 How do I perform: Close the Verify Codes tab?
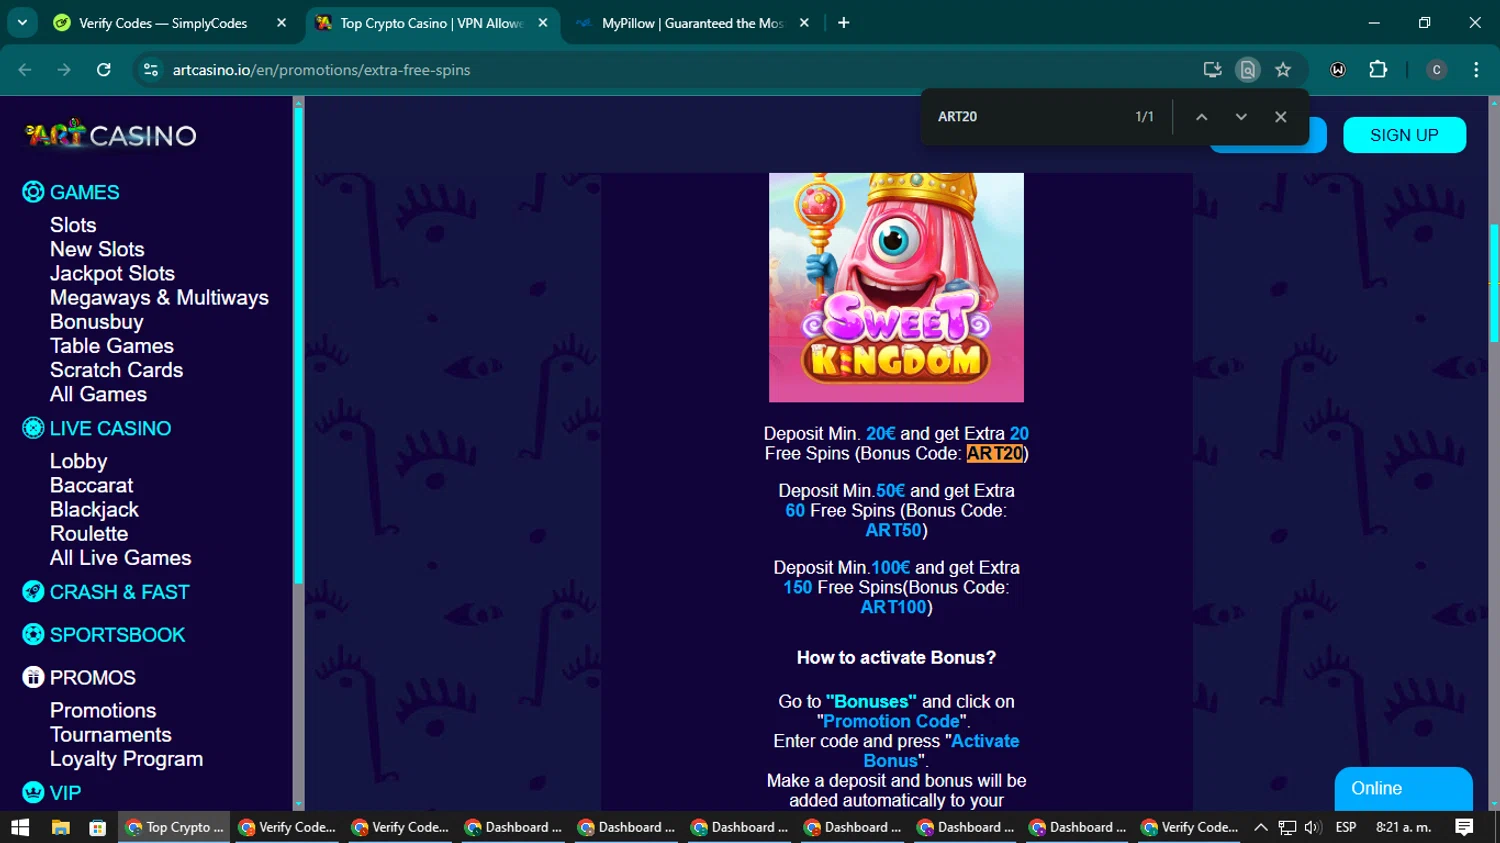coord(281,23)
